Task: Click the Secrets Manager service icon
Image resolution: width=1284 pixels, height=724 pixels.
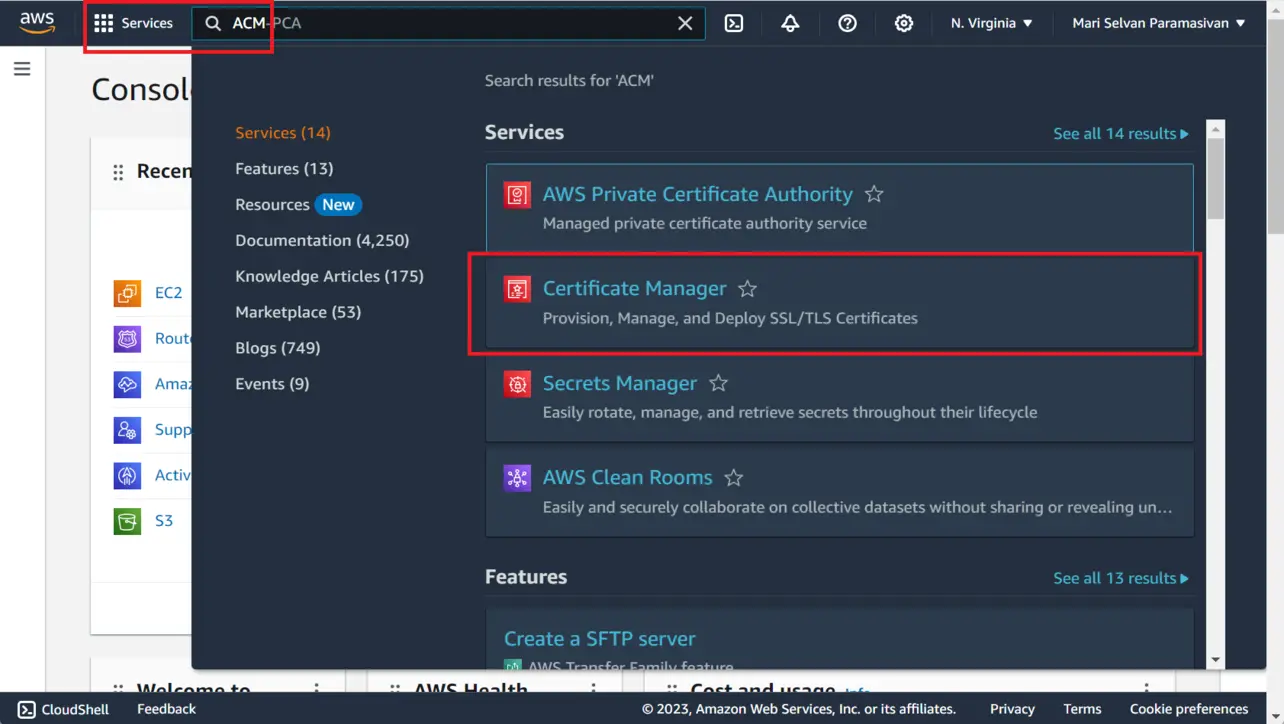Action: (517, 384)
